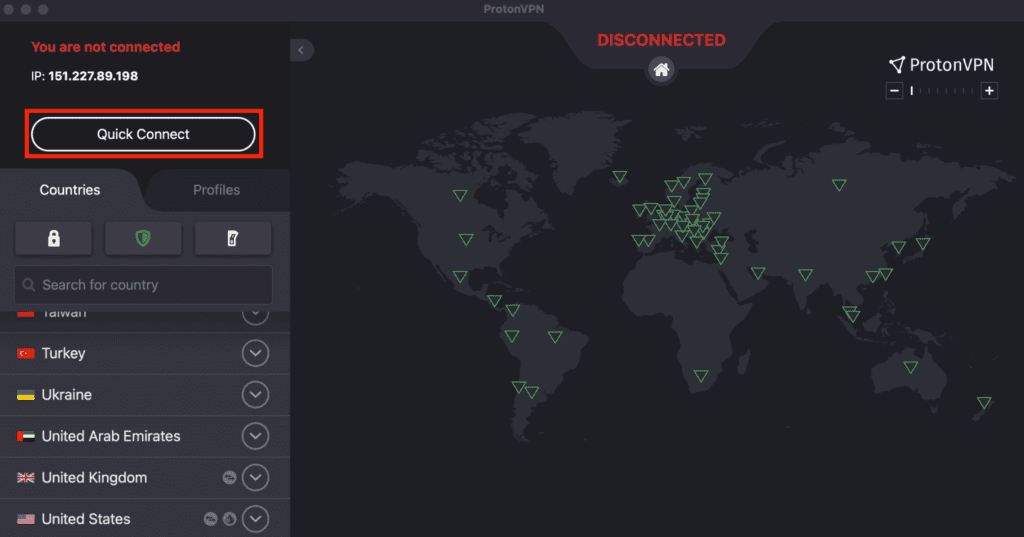
Task: Focus the Search for country field
Action: 143,285
